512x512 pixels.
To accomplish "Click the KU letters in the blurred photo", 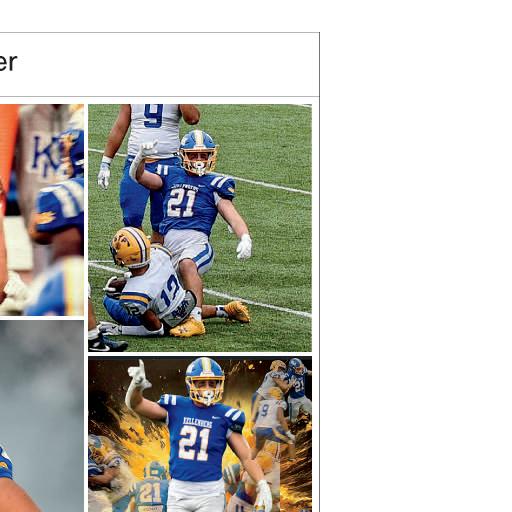I will pos(47,155).
